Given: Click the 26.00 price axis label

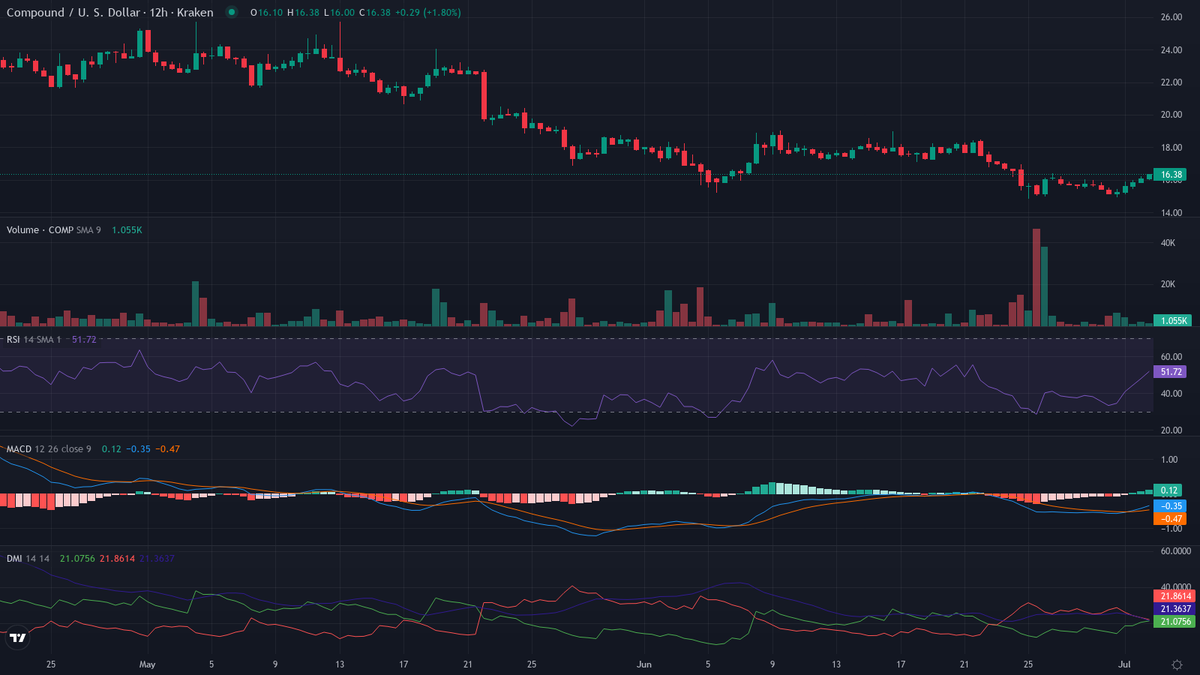Looking at the screenshot, I should pos(1172,17).
